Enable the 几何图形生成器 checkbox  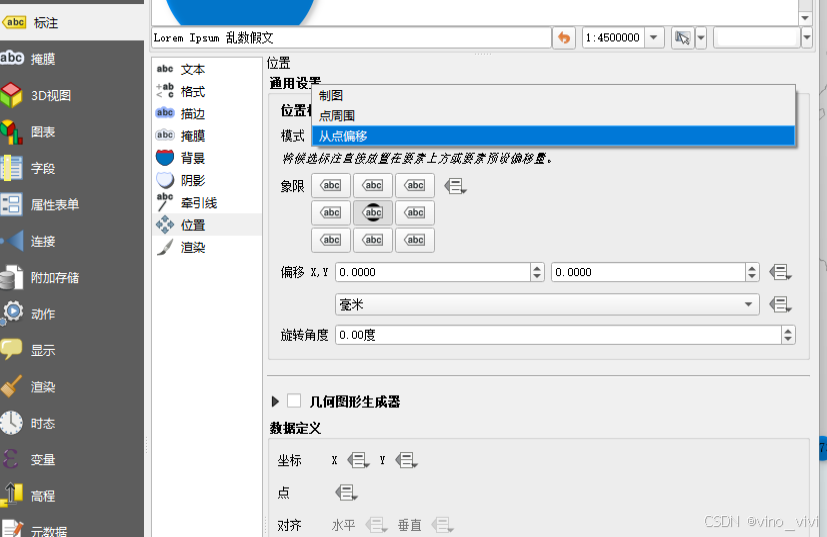(294, 401)
